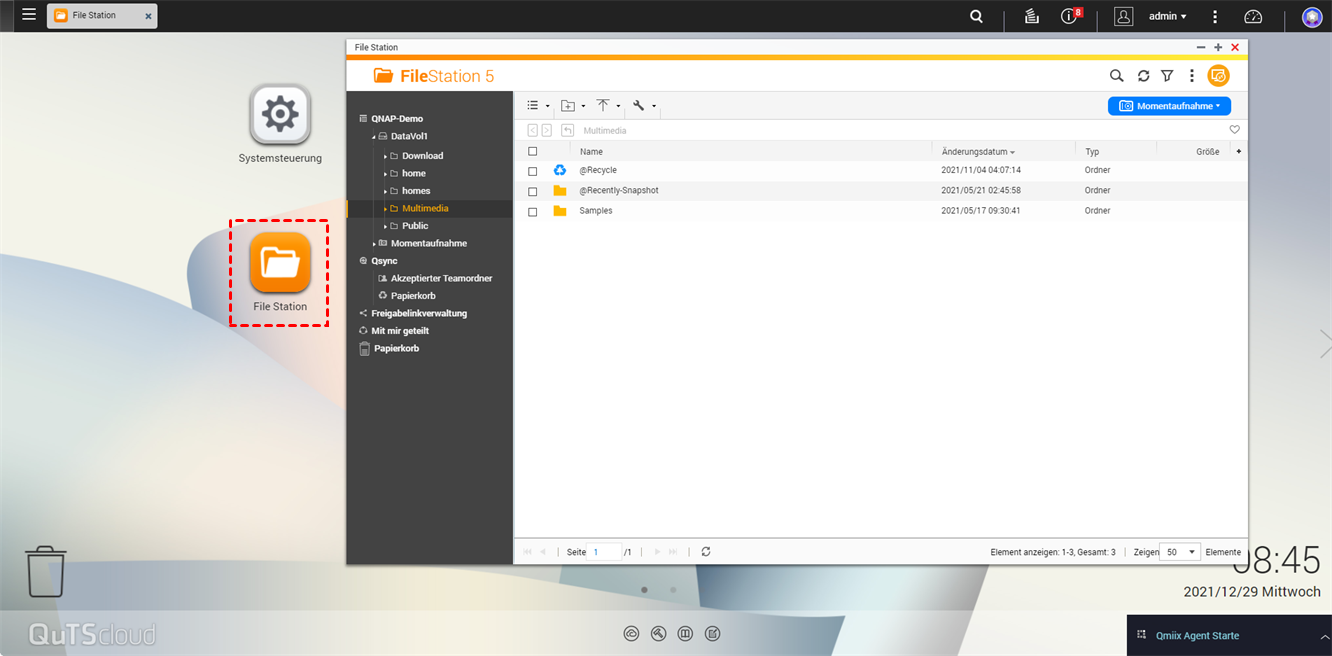Switch to second desktop page dot
Screen dimensions: 1332x656
673,590
